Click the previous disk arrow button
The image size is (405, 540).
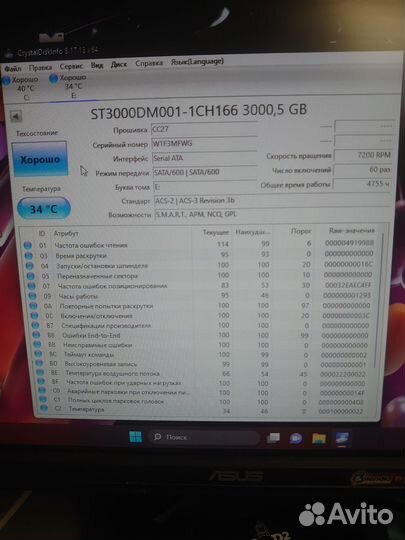pos(15,116)
